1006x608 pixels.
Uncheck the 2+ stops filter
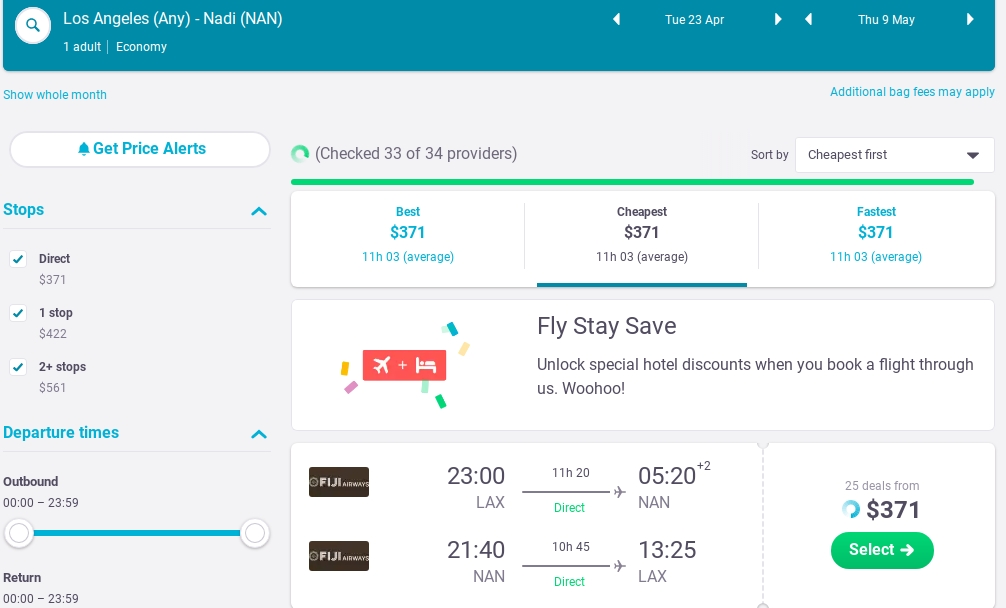point(18,367)
